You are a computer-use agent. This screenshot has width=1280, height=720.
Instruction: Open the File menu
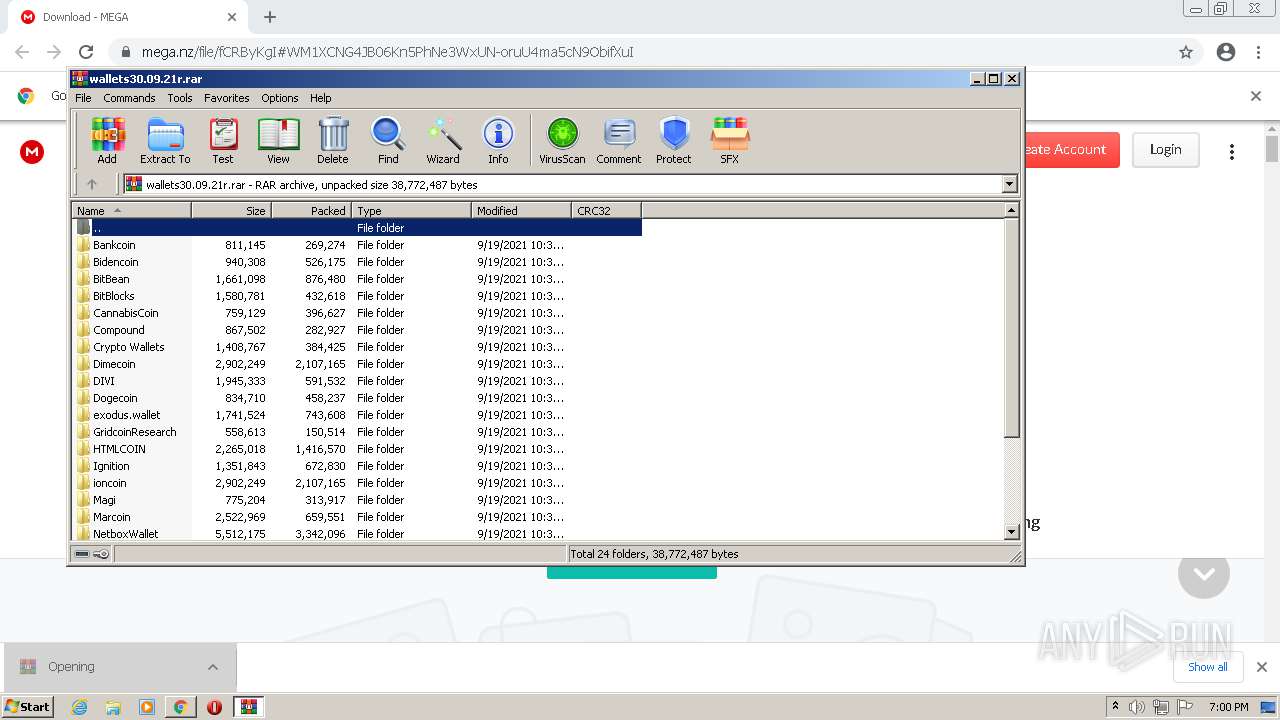[x=83, y=98]
